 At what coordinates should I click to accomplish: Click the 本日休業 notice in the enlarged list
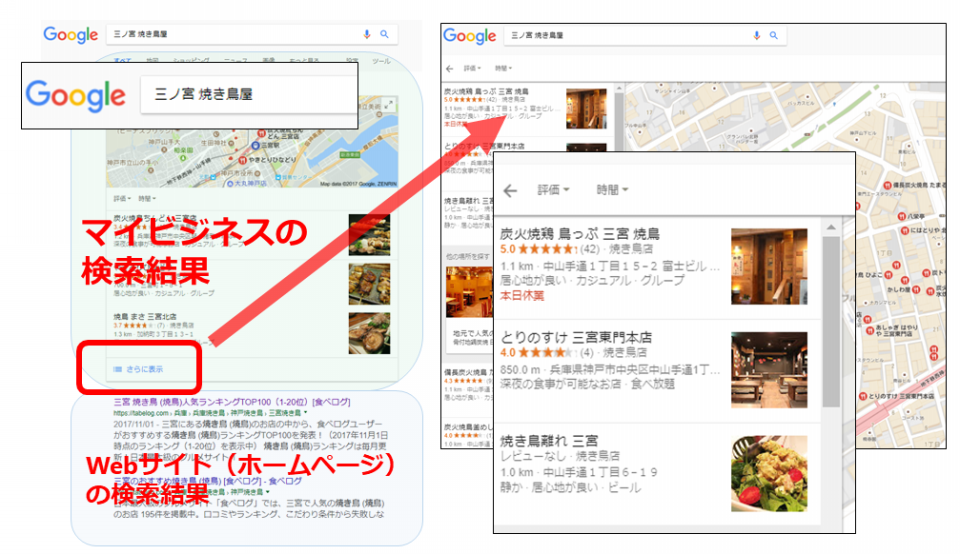click(x=522, y=296)
